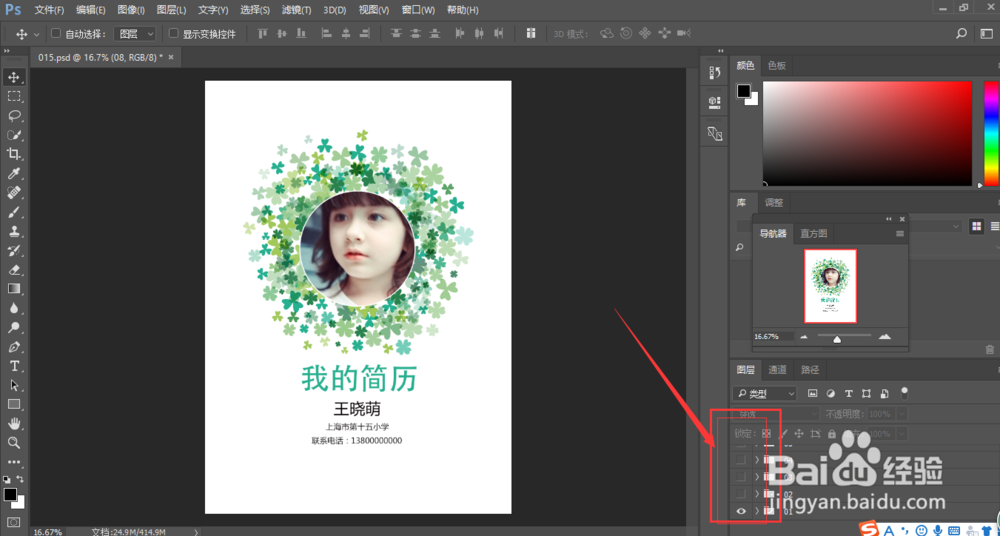Screen dimensions: 1000x536
Task: Filter layers by adjustment layer icon
Action: 830,393
